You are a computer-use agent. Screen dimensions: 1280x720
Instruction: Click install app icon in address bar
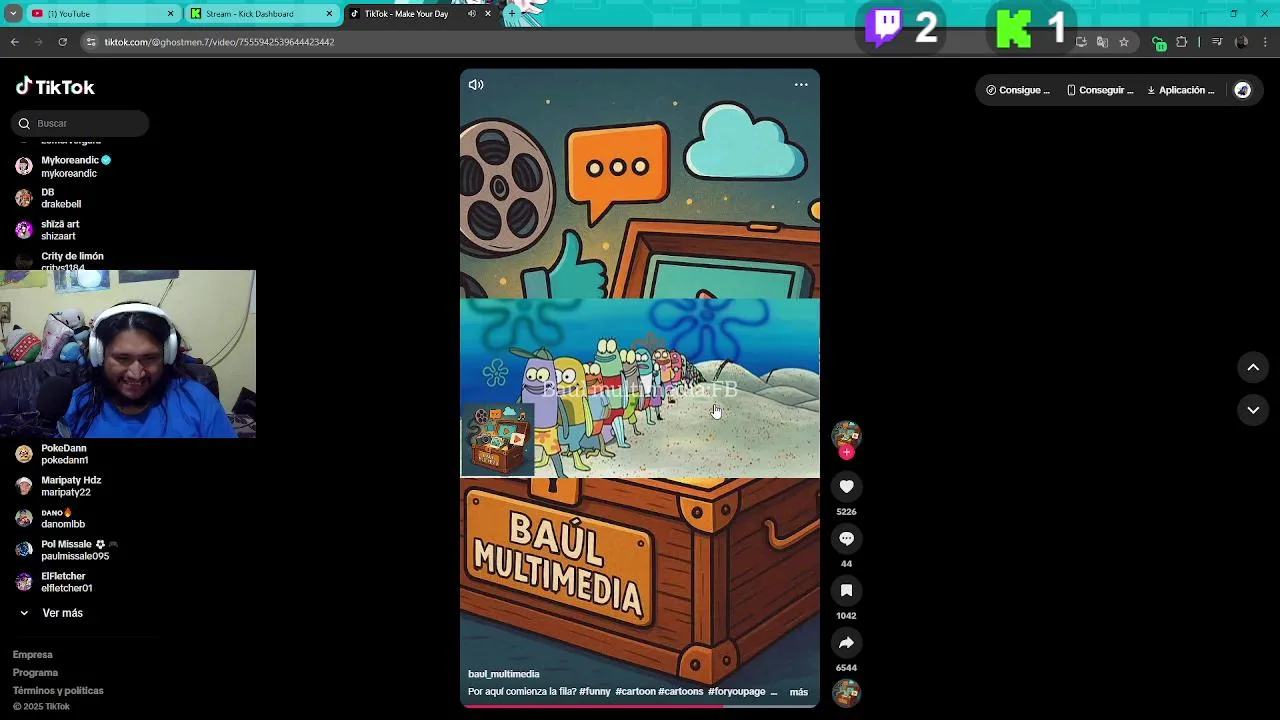click(1081, 42)
